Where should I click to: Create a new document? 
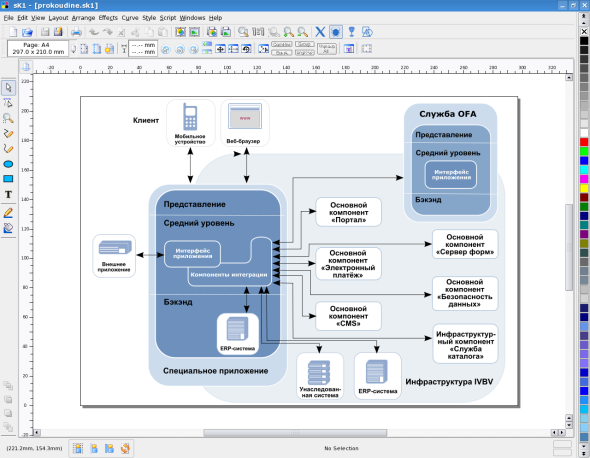(x=13, y=32)
